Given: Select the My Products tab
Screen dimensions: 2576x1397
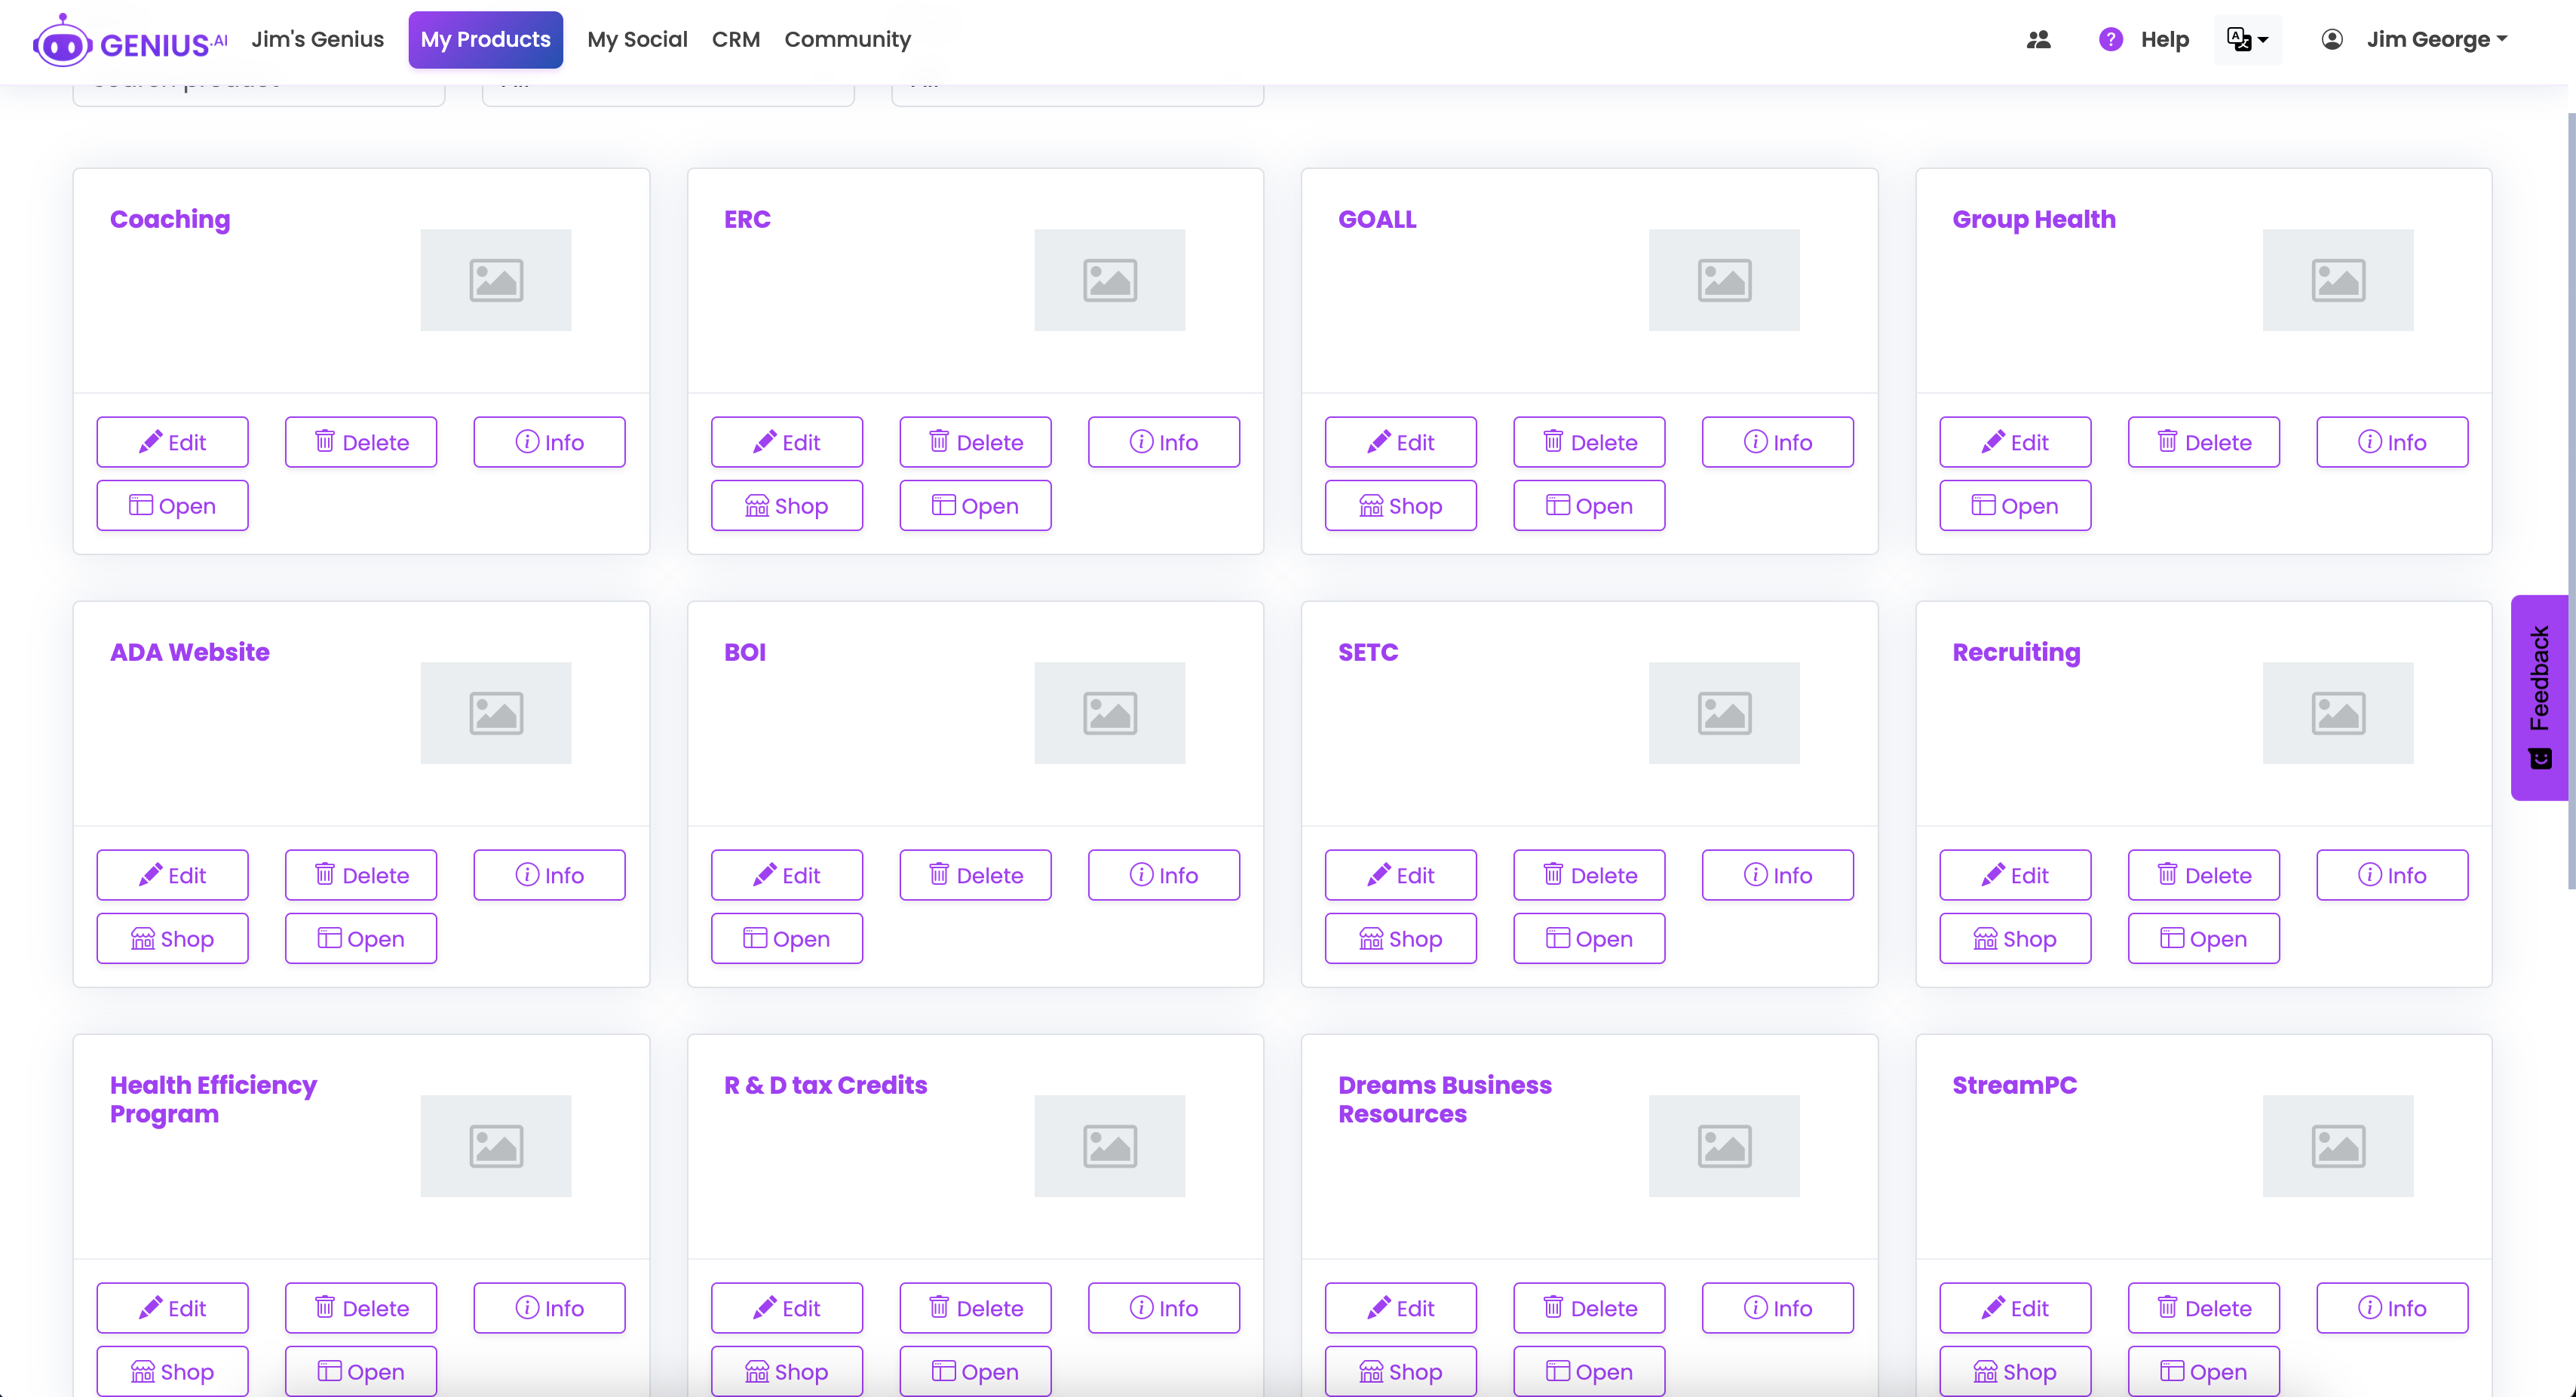Looking at the screenshot, I should pyautogui.click(x=485, y=40).
